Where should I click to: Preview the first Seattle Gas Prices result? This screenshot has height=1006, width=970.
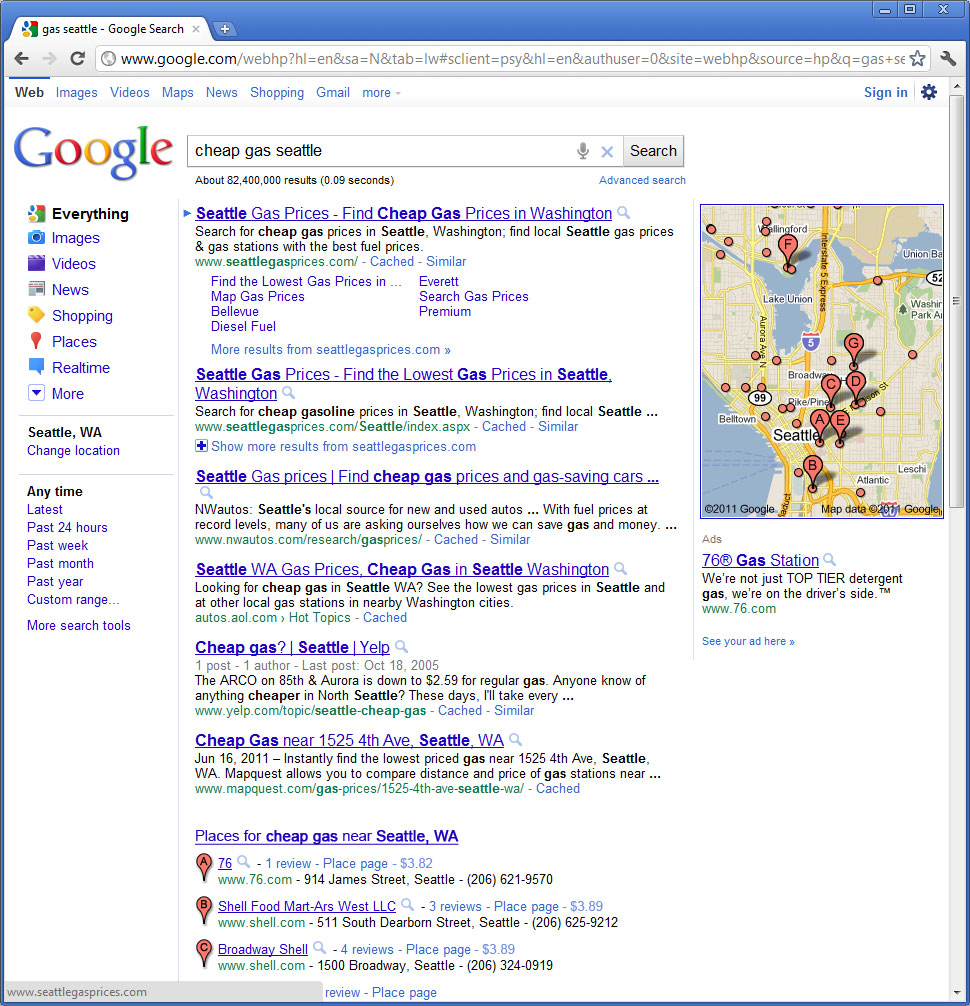pyautogui.click(x=623, y=212)
